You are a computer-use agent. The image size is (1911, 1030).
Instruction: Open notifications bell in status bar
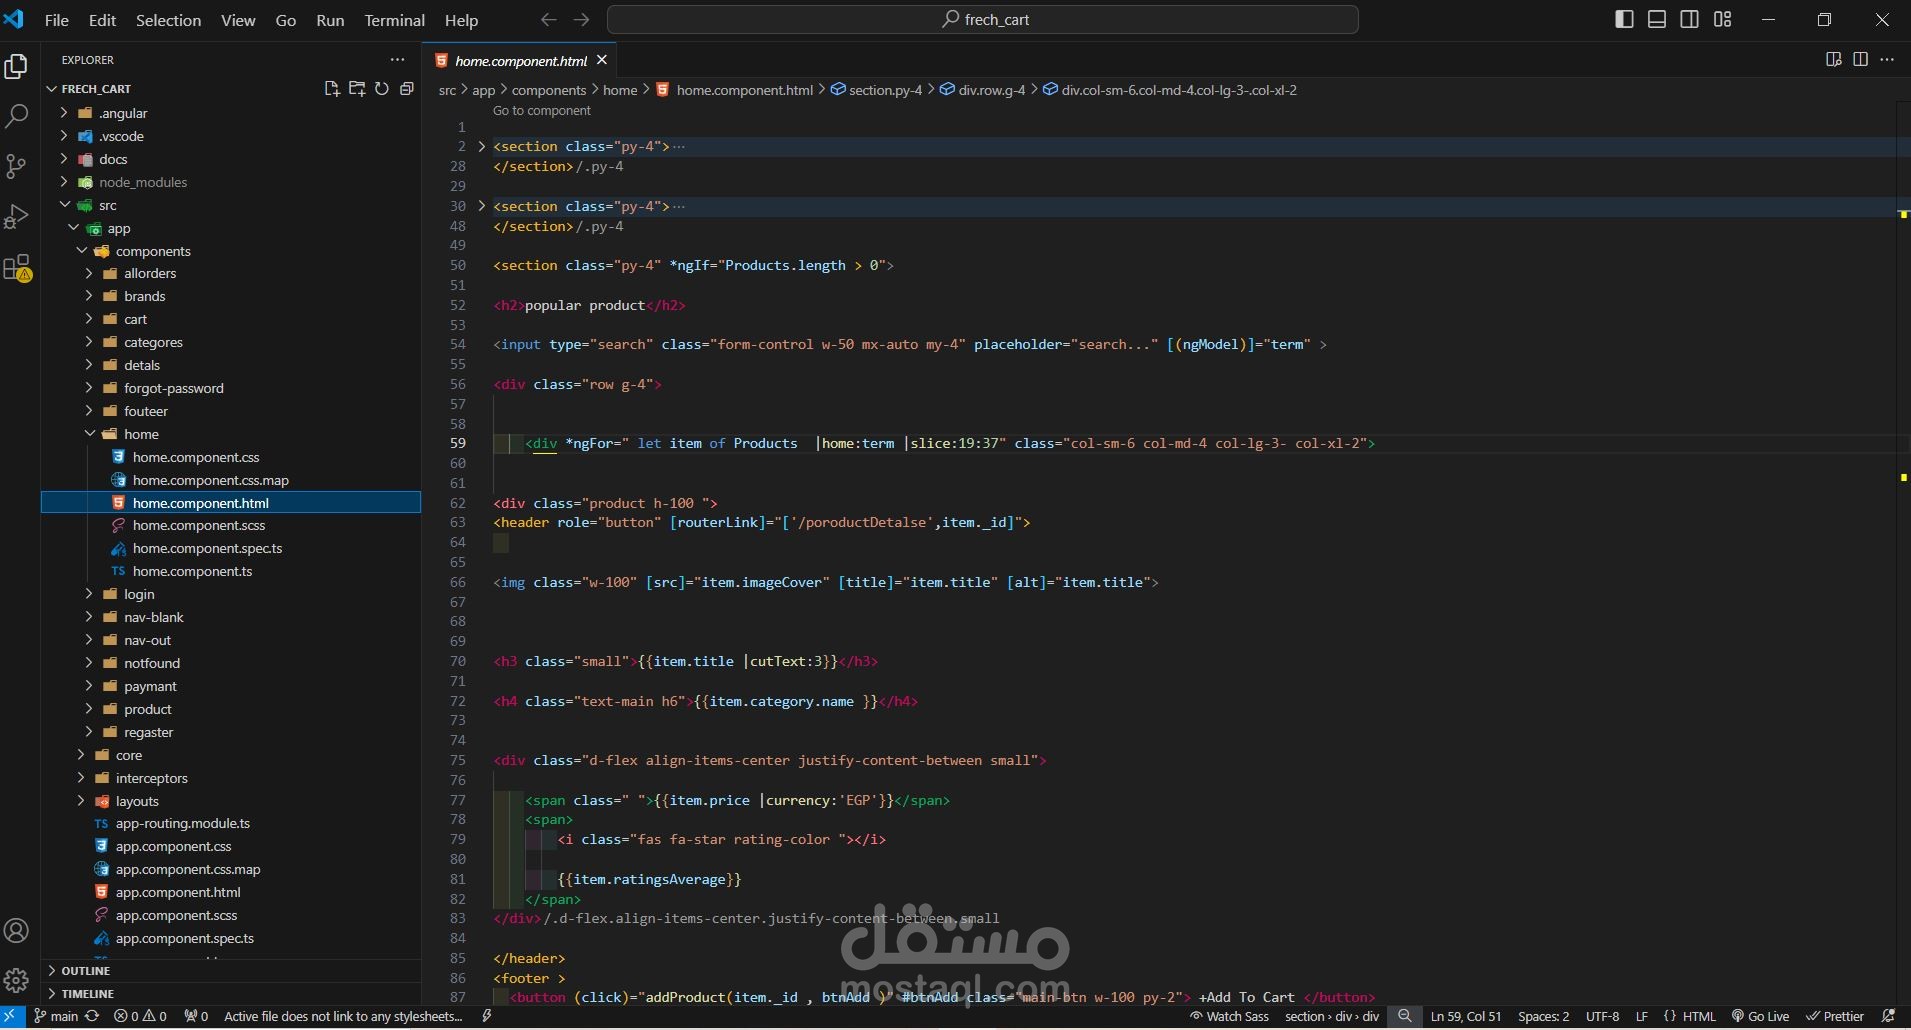tap(1888, 1016)
